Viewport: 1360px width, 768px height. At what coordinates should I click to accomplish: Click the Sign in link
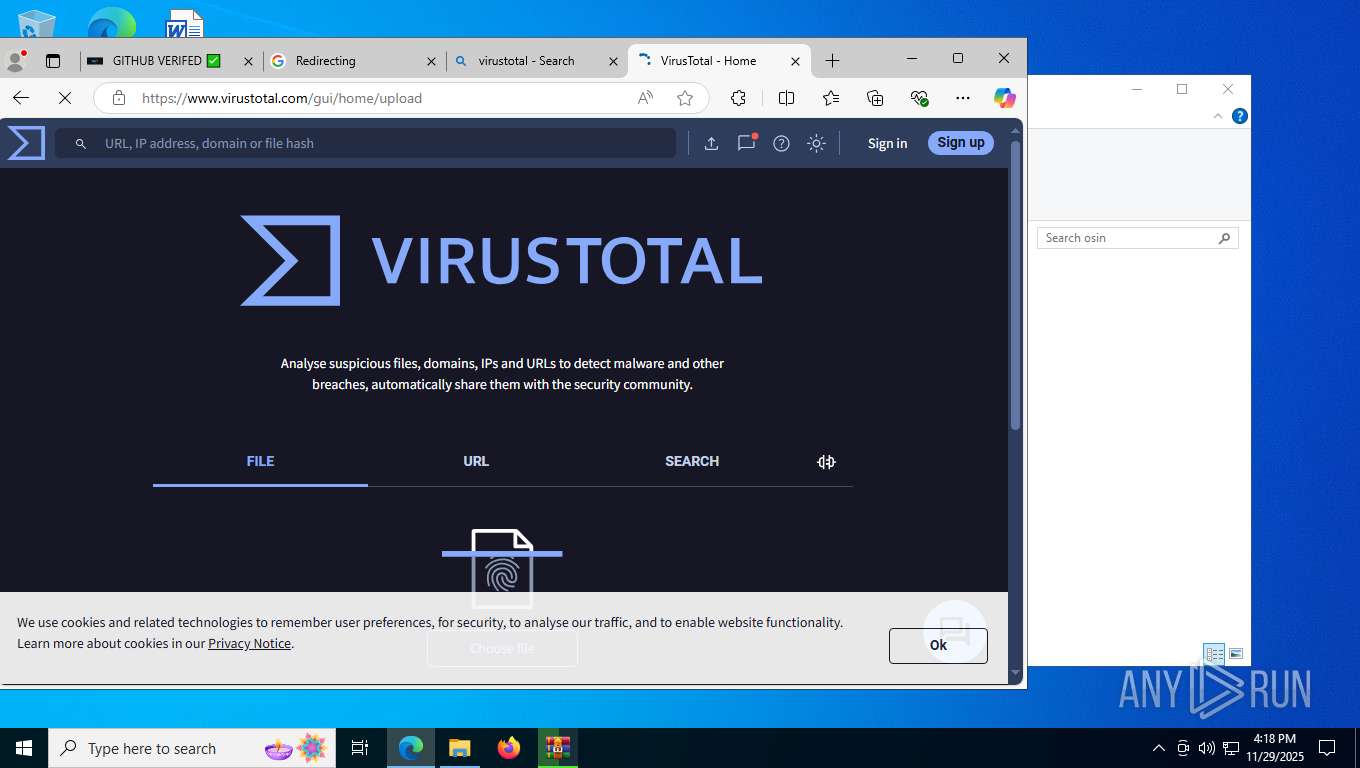[887, 143]
